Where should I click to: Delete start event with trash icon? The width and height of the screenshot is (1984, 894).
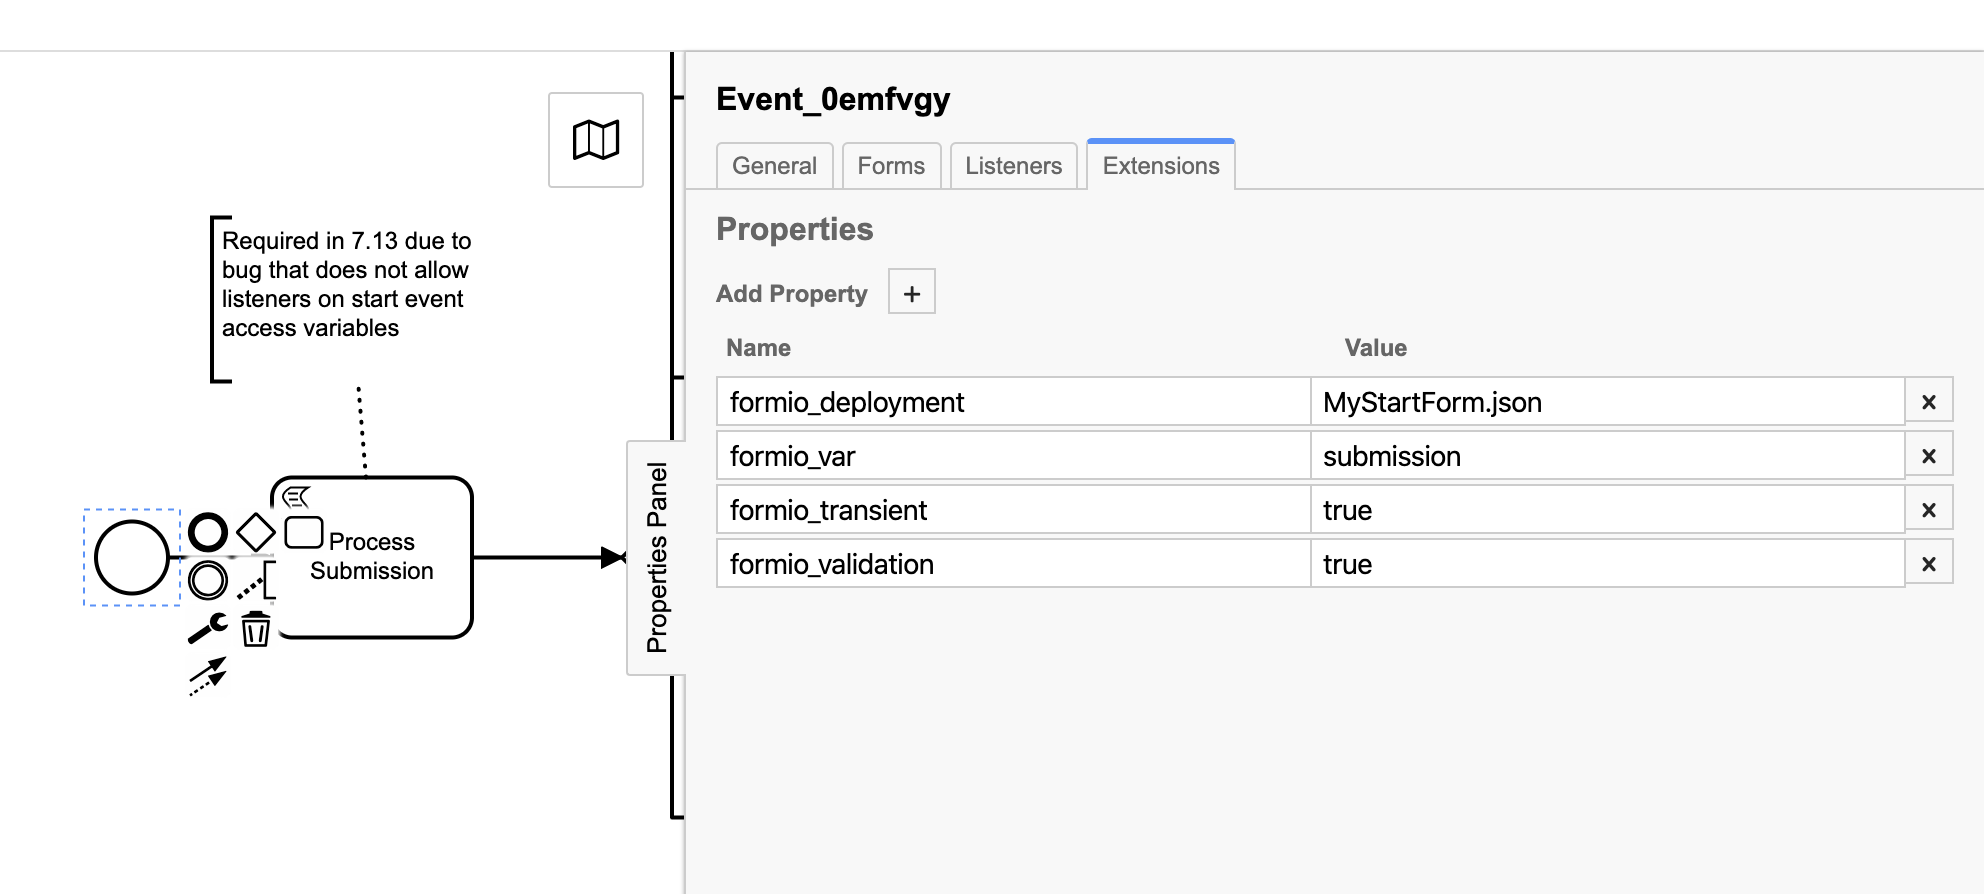pyautogui.click(x=256, y=629)
